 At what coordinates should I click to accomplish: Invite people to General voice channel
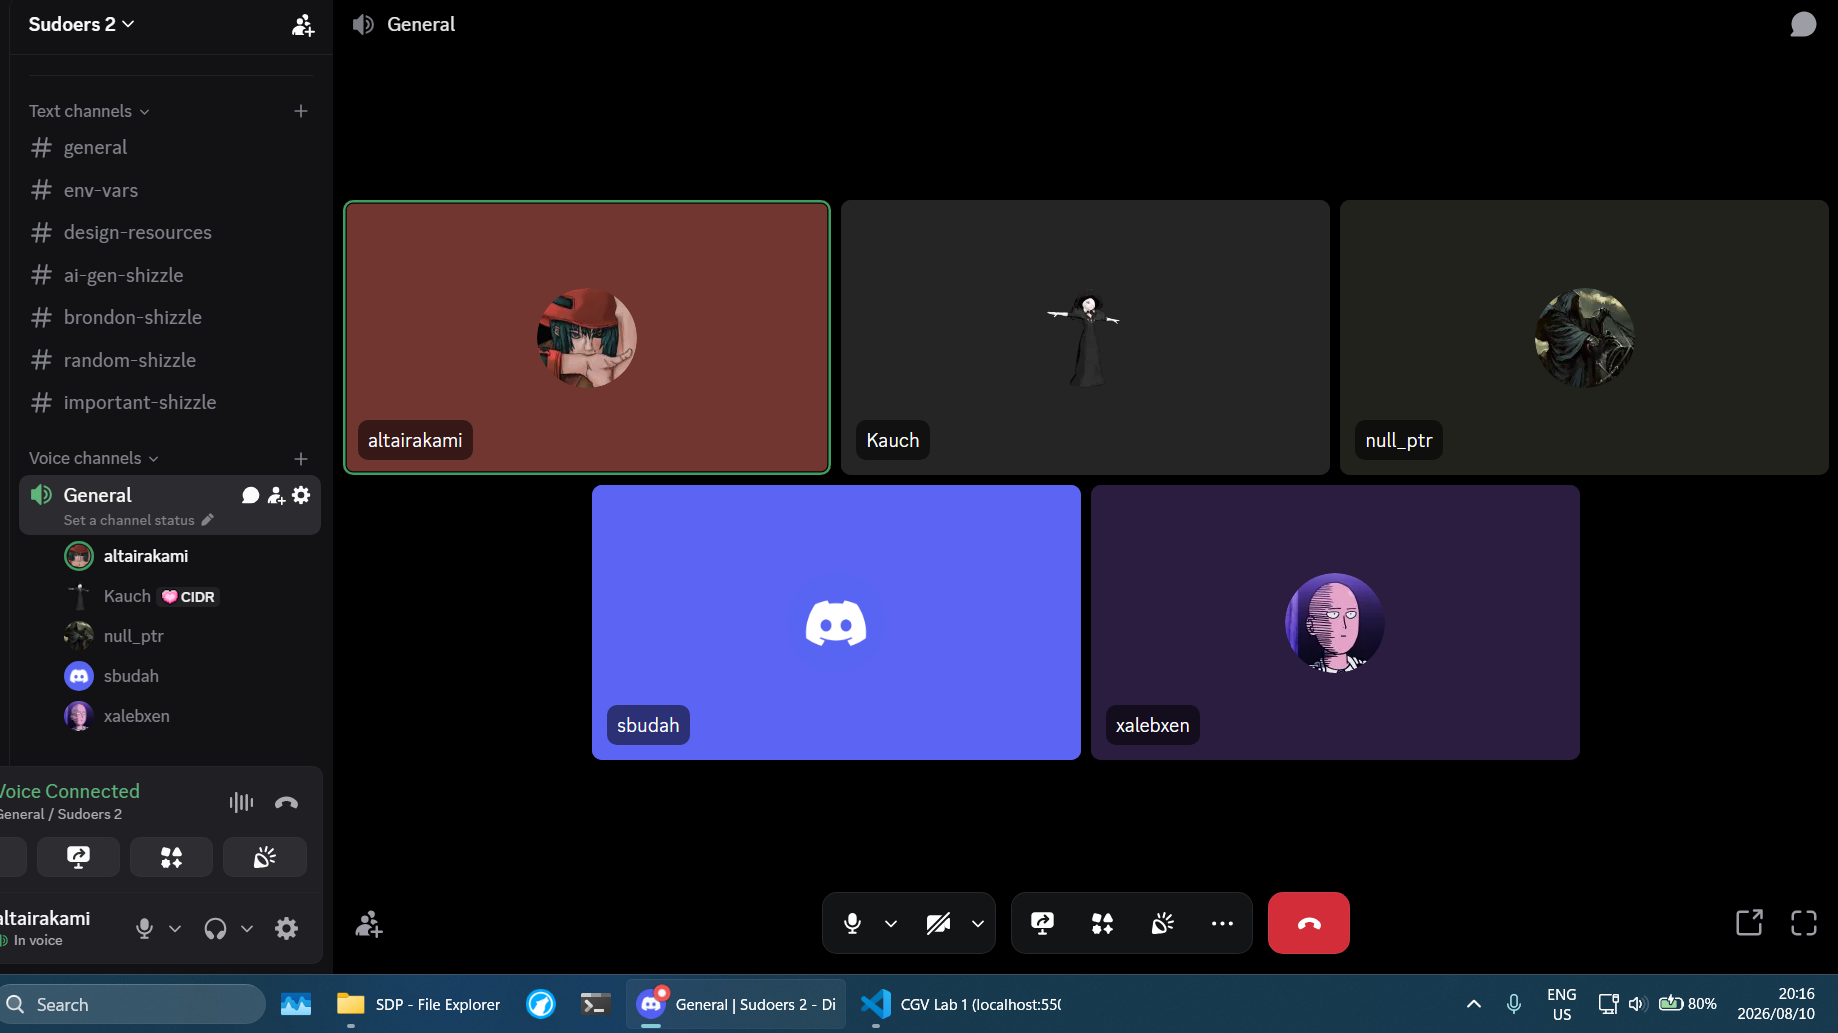point(276,495)
